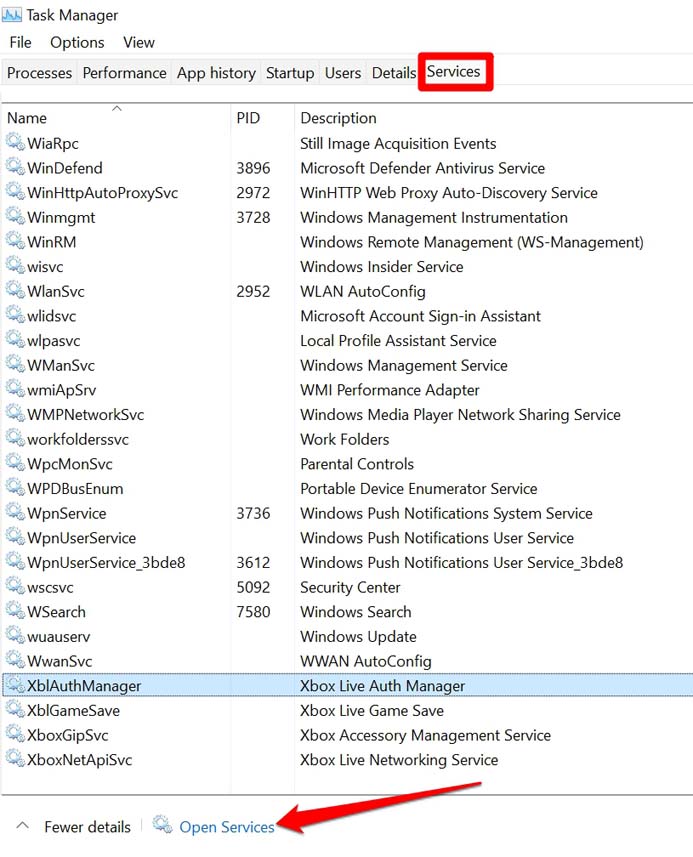Image resolution: width=693 pixels, height=857 pixels.
Task: Click WWAN AutoConfig description
Action: (x=366, y=661)
